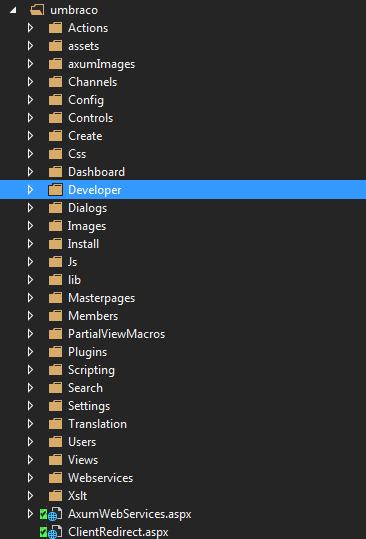Select the Translation folder label

click(x=97, y=424)
